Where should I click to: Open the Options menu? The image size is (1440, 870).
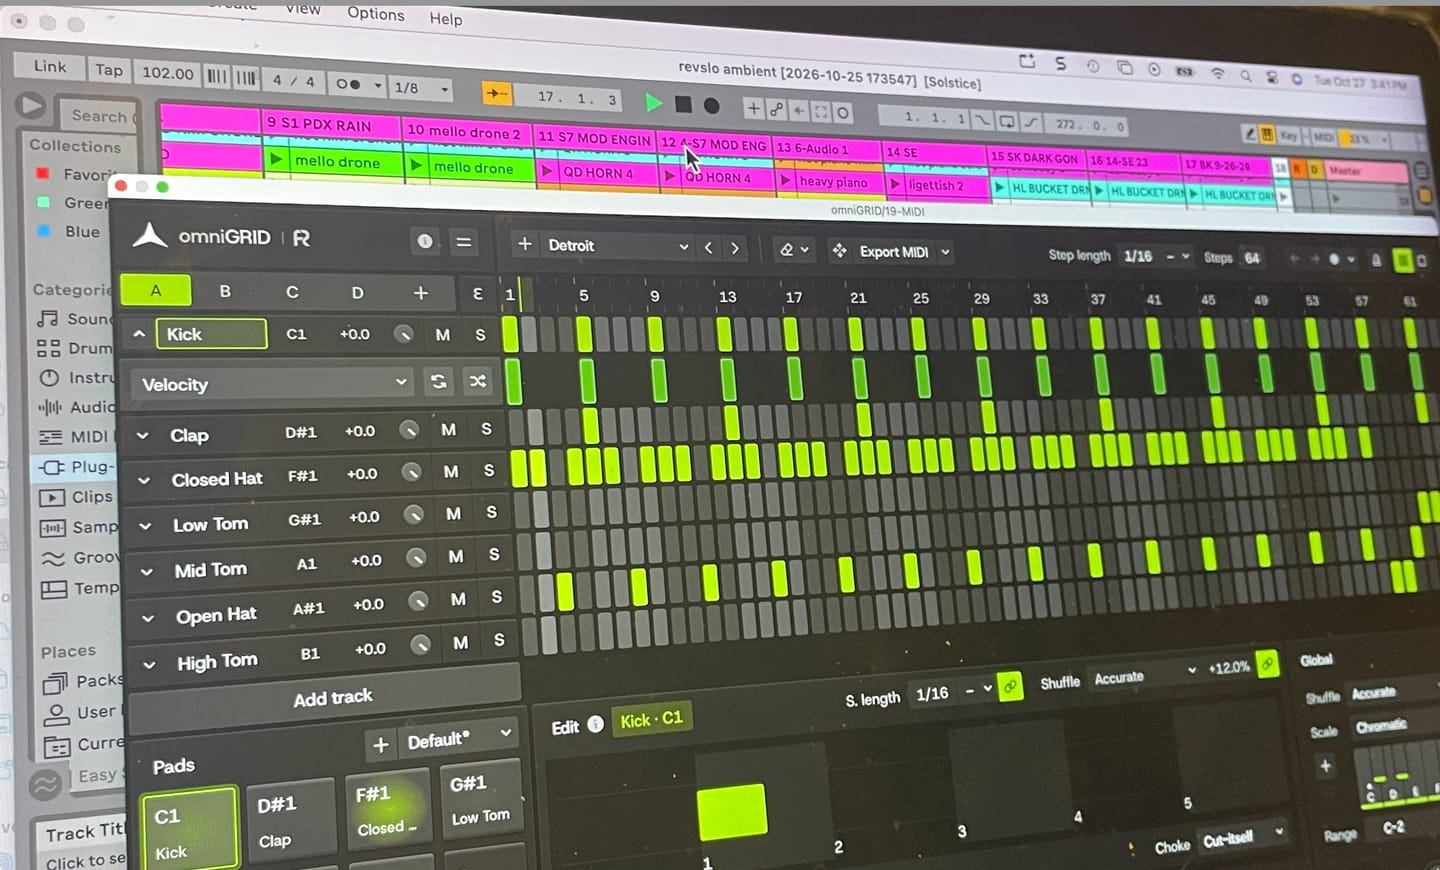(x=376, y=13)
